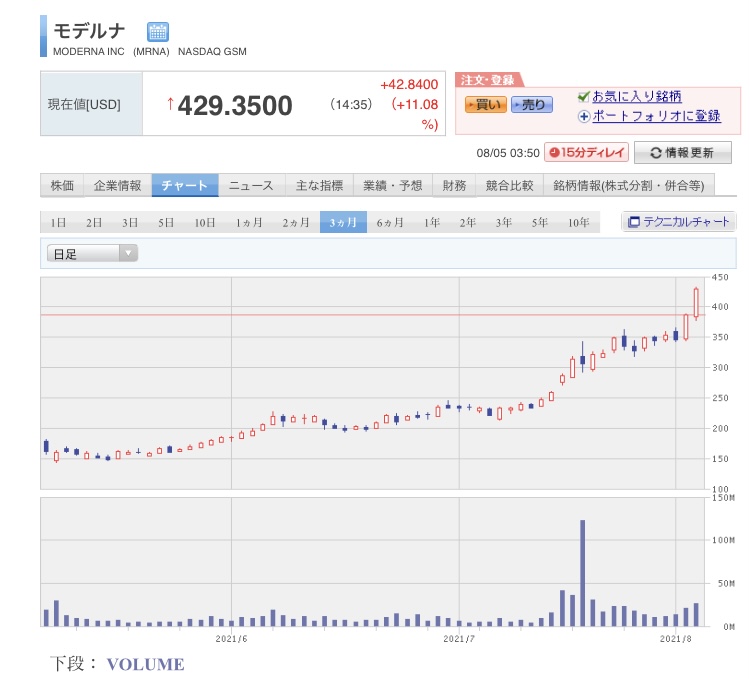Select the 3年 chart range

(504, 222)
